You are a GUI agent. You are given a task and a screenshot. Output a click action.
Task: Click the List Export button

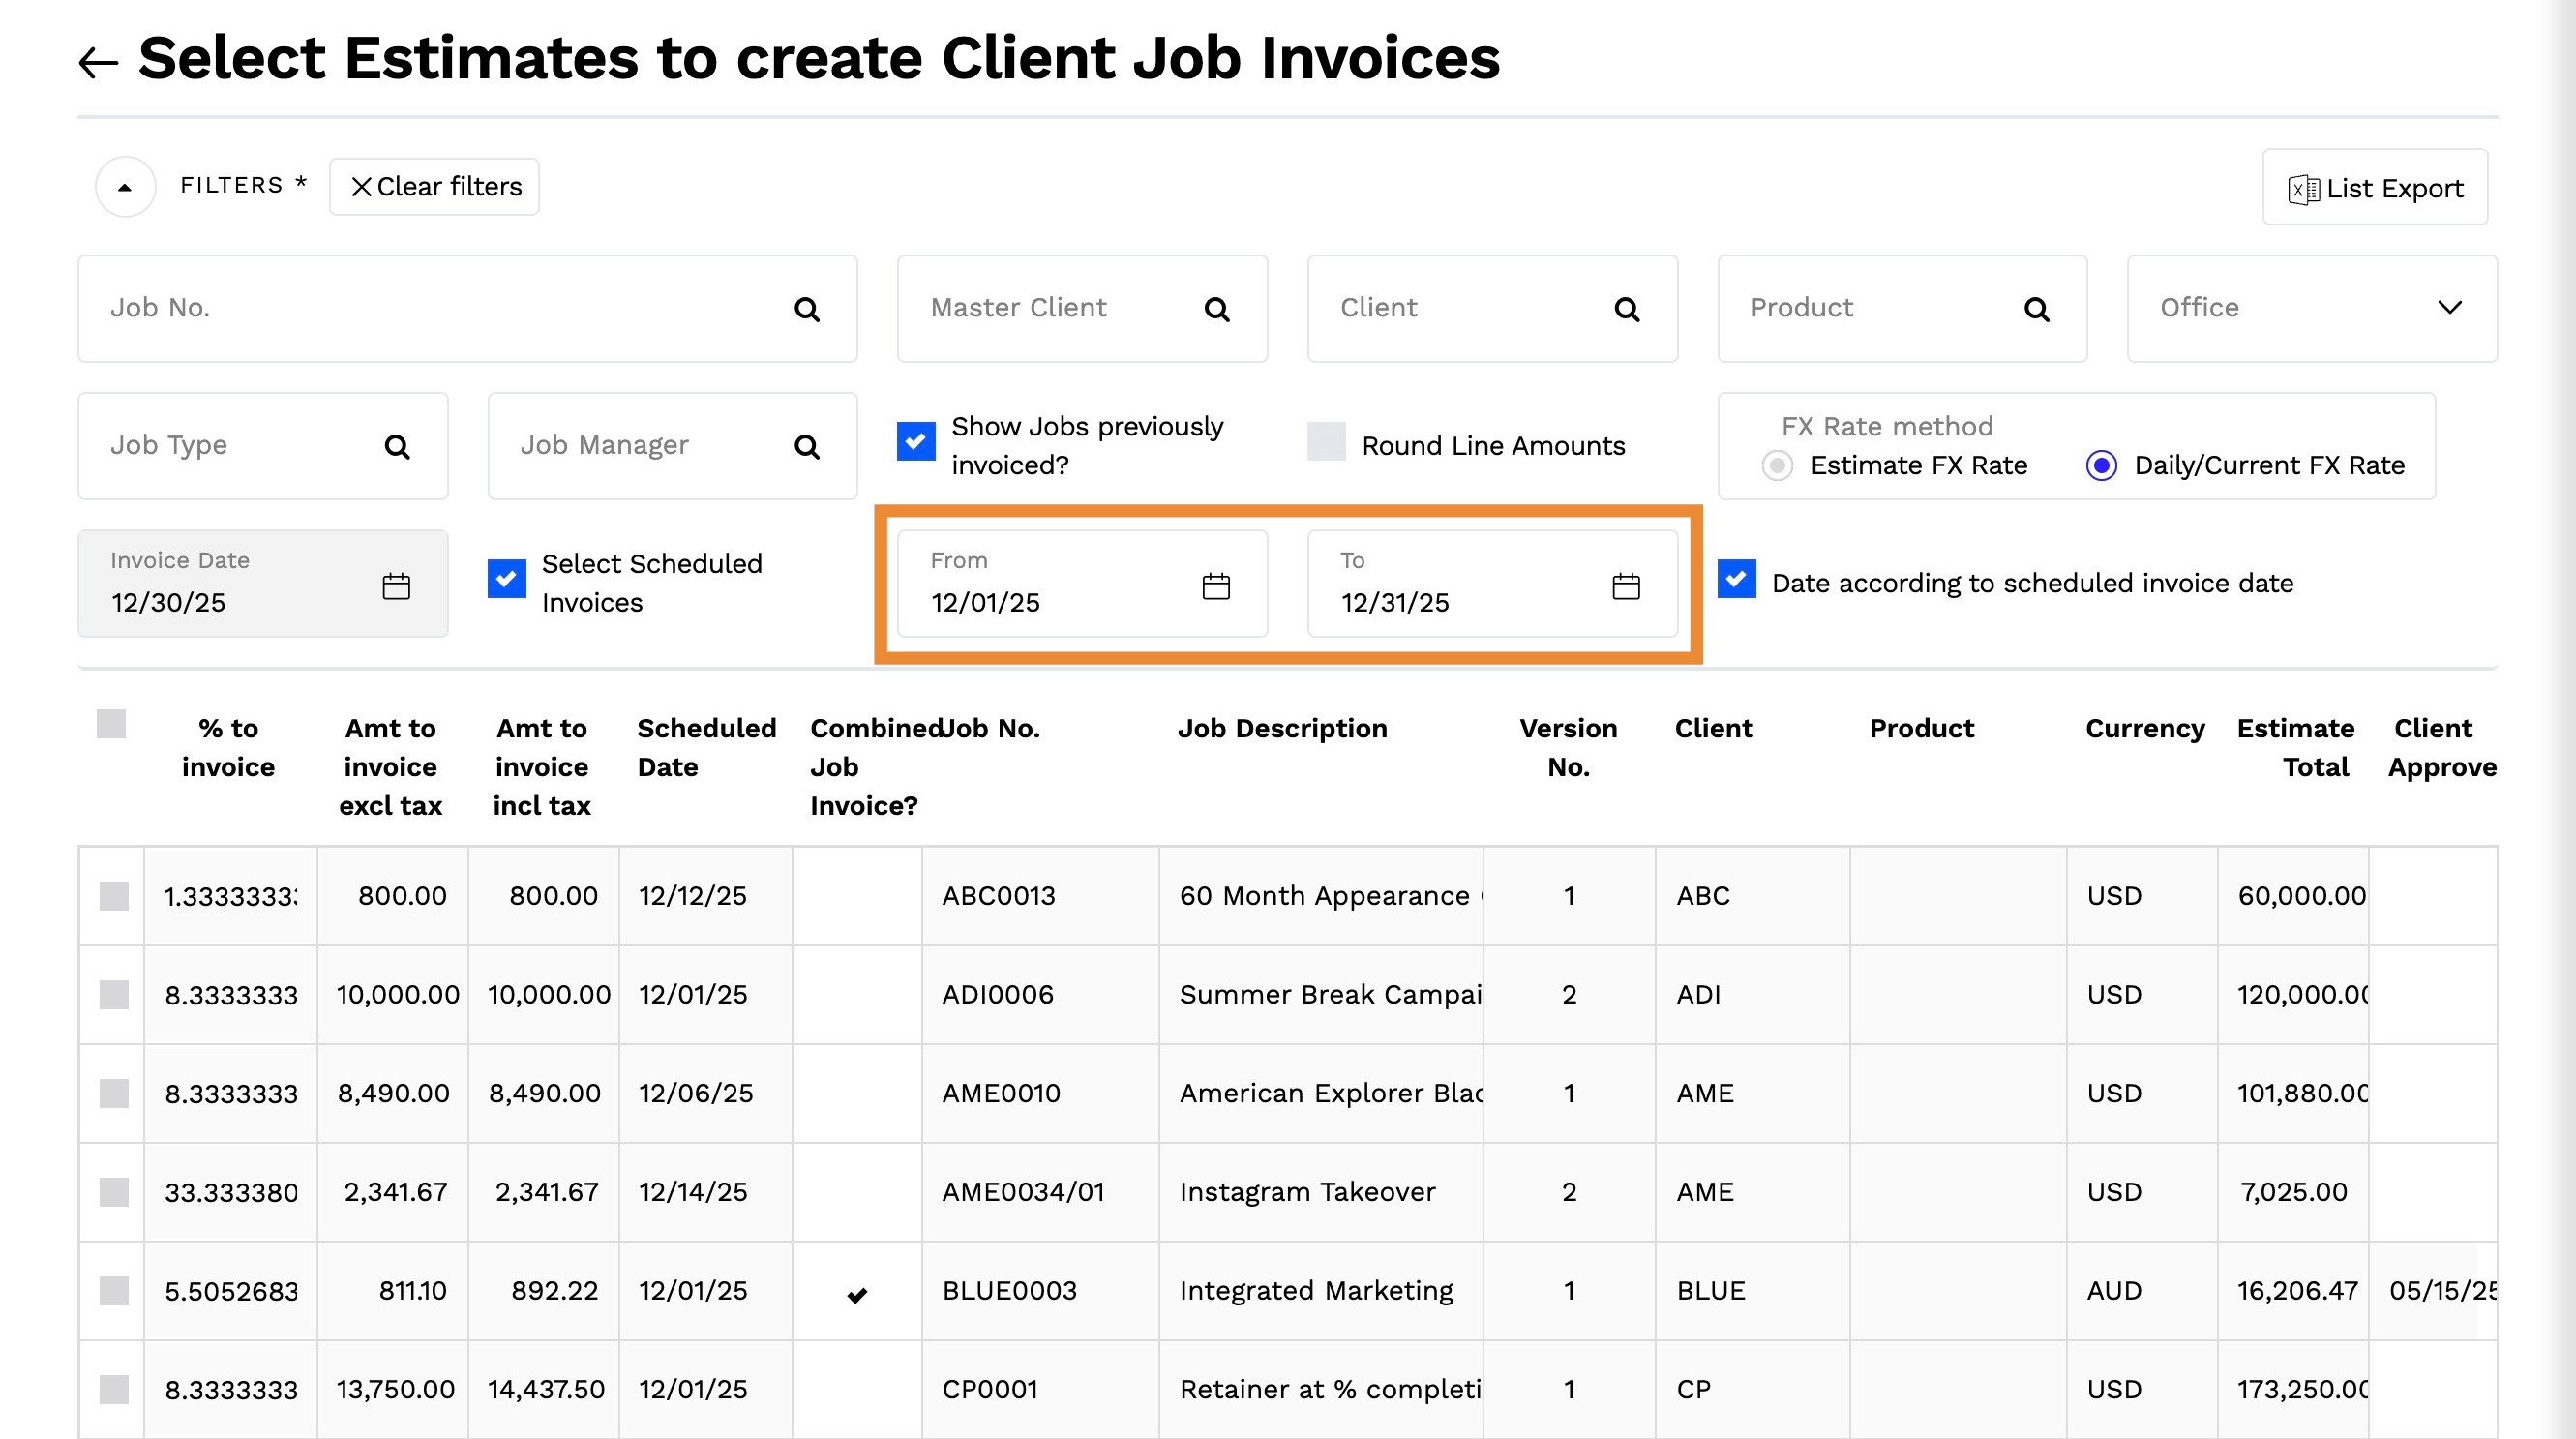coord(2374,188)
